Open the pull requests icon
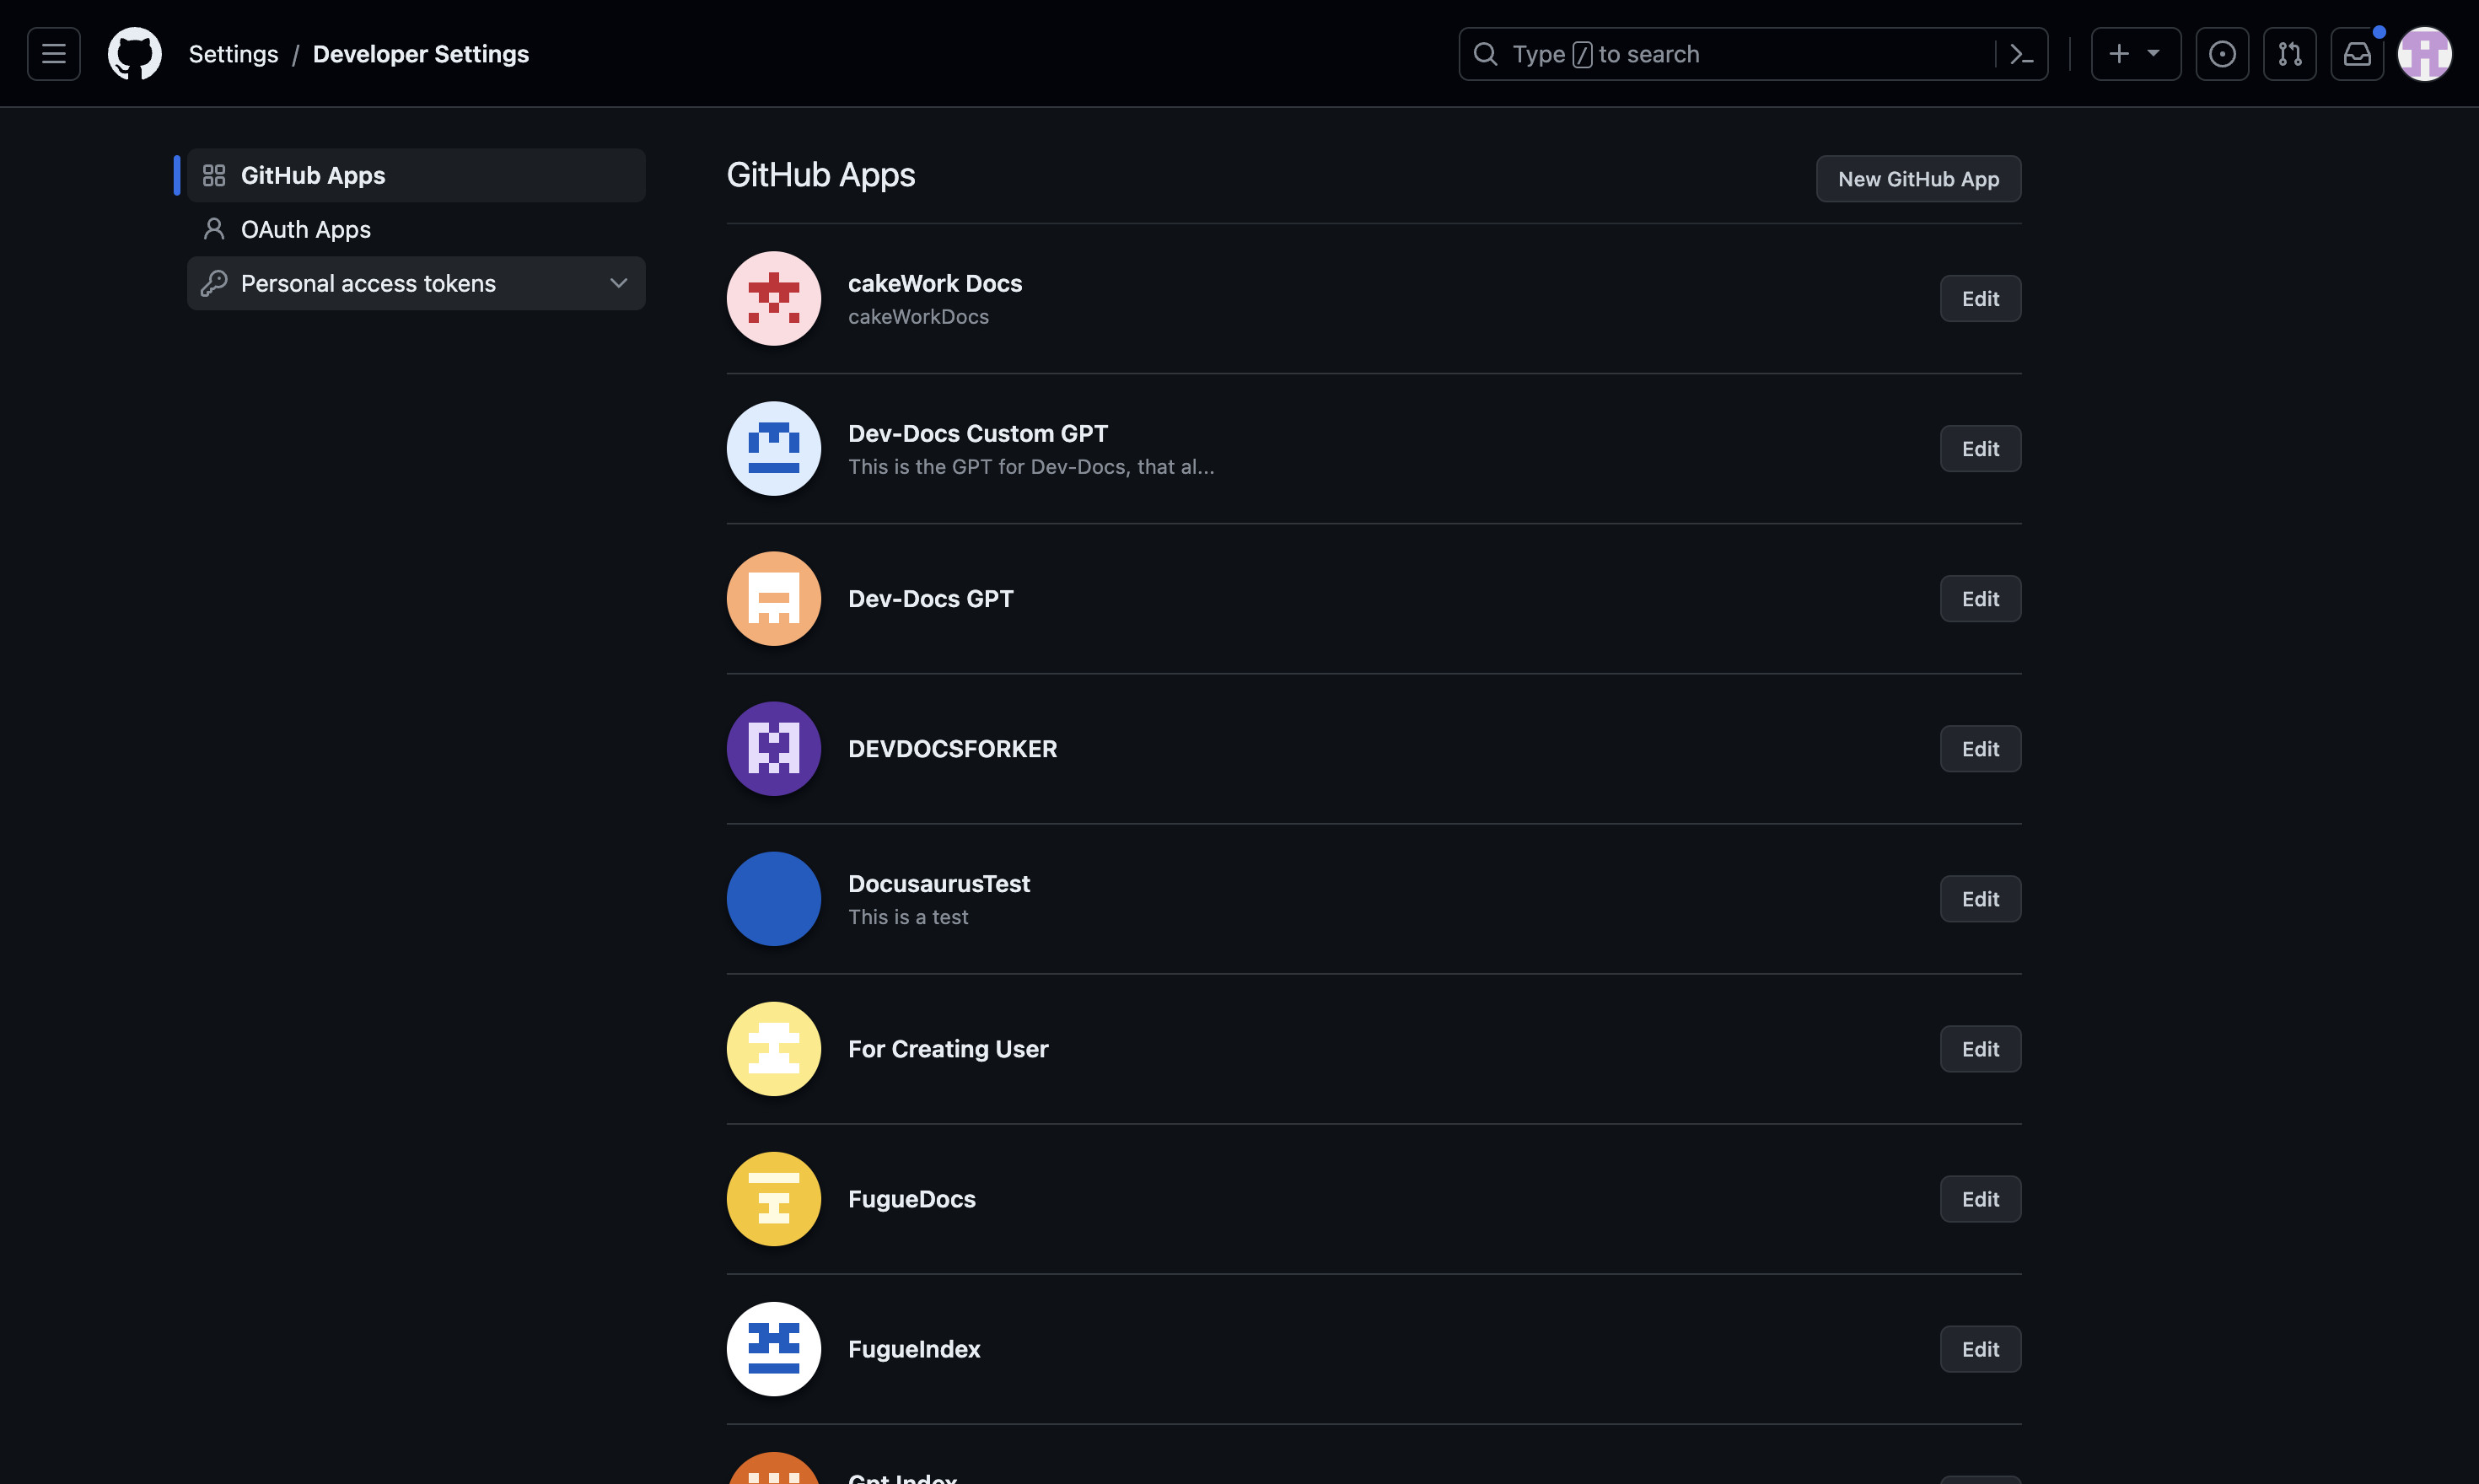 click(x=2290, y=53)
